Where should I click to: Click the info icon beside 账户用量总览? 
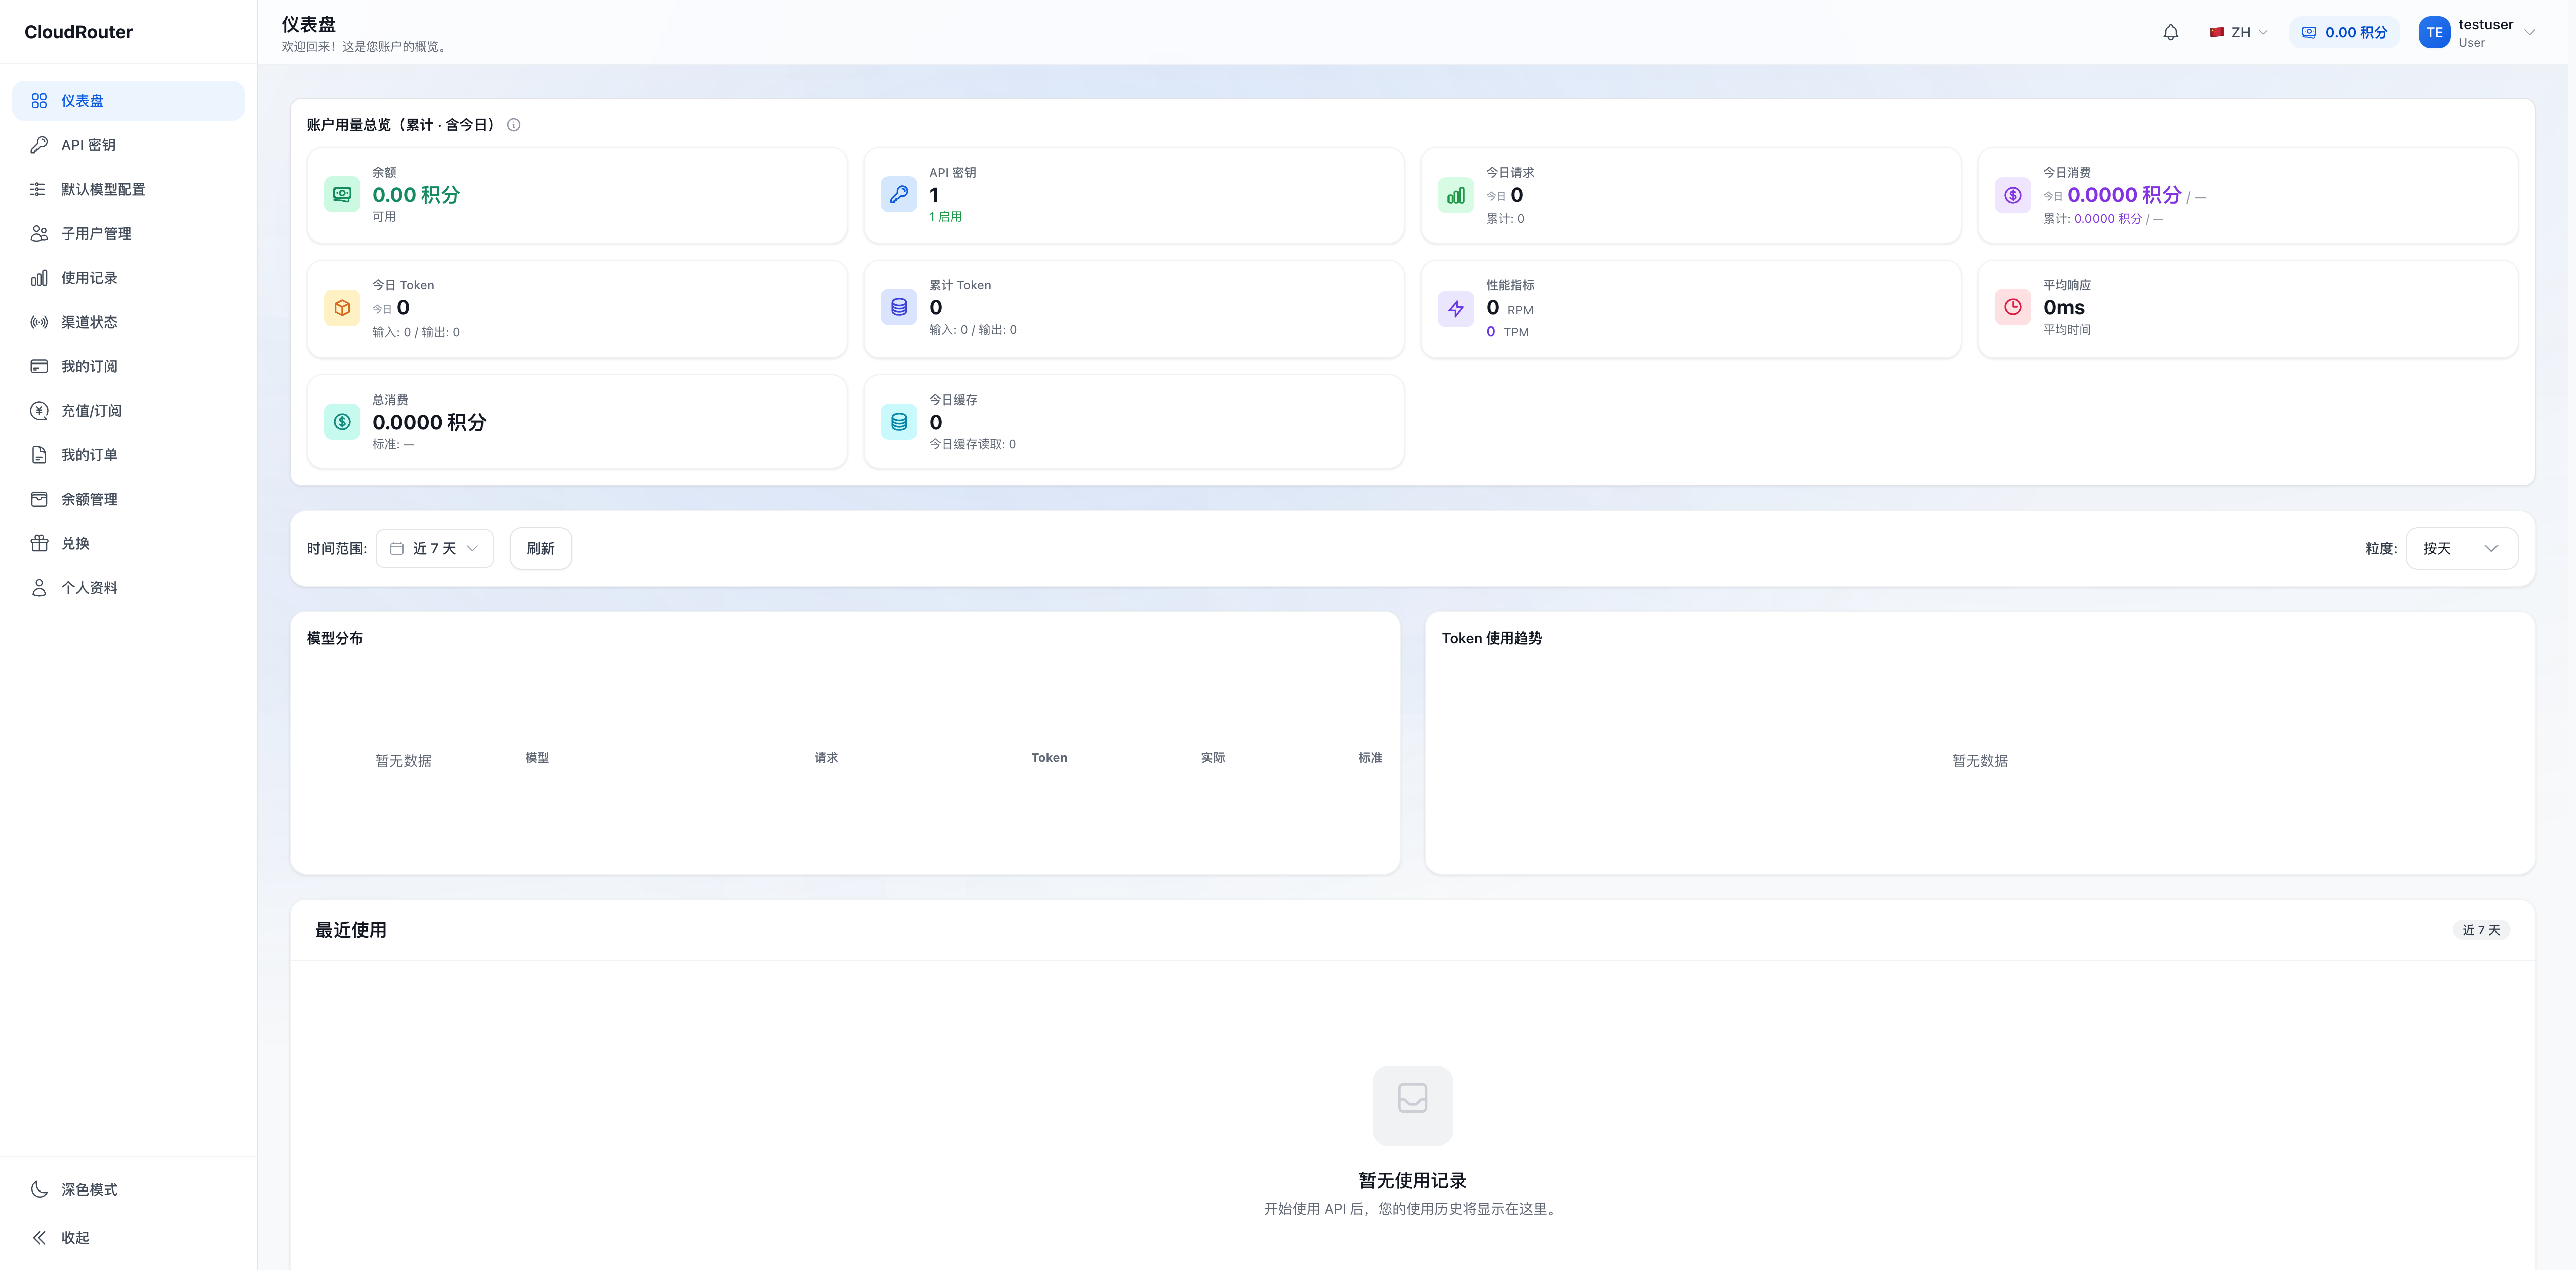[x=514, y=125]
